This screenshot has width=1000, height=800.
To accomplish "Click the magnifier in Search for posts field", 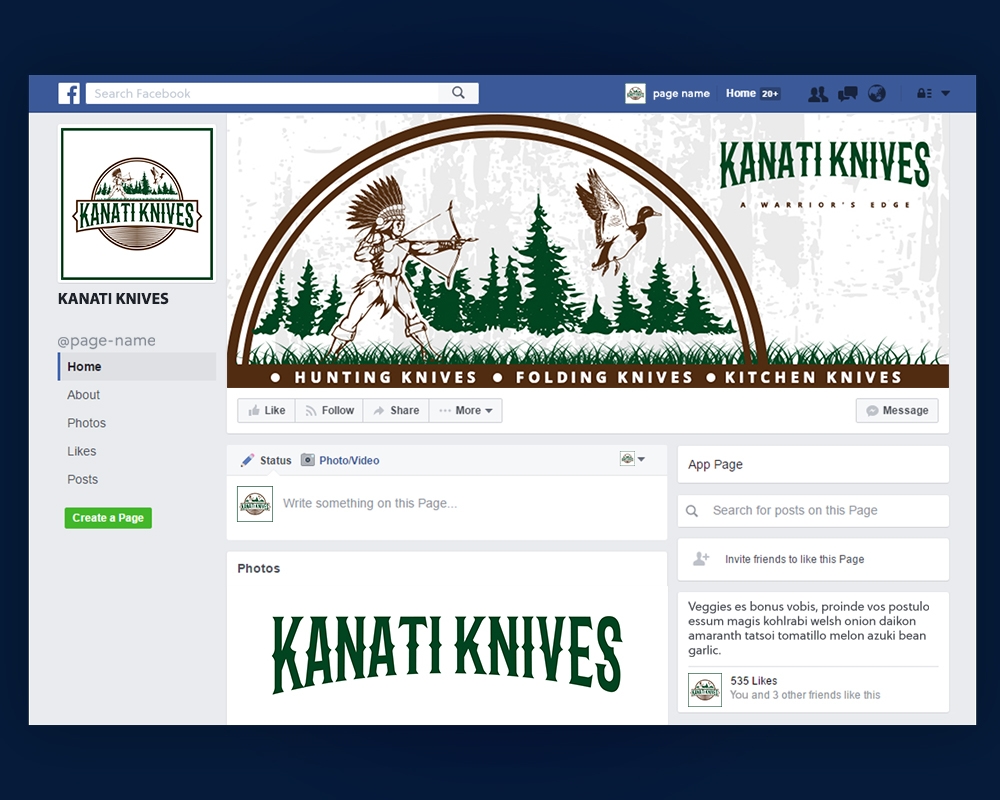I will coord(692,511).
